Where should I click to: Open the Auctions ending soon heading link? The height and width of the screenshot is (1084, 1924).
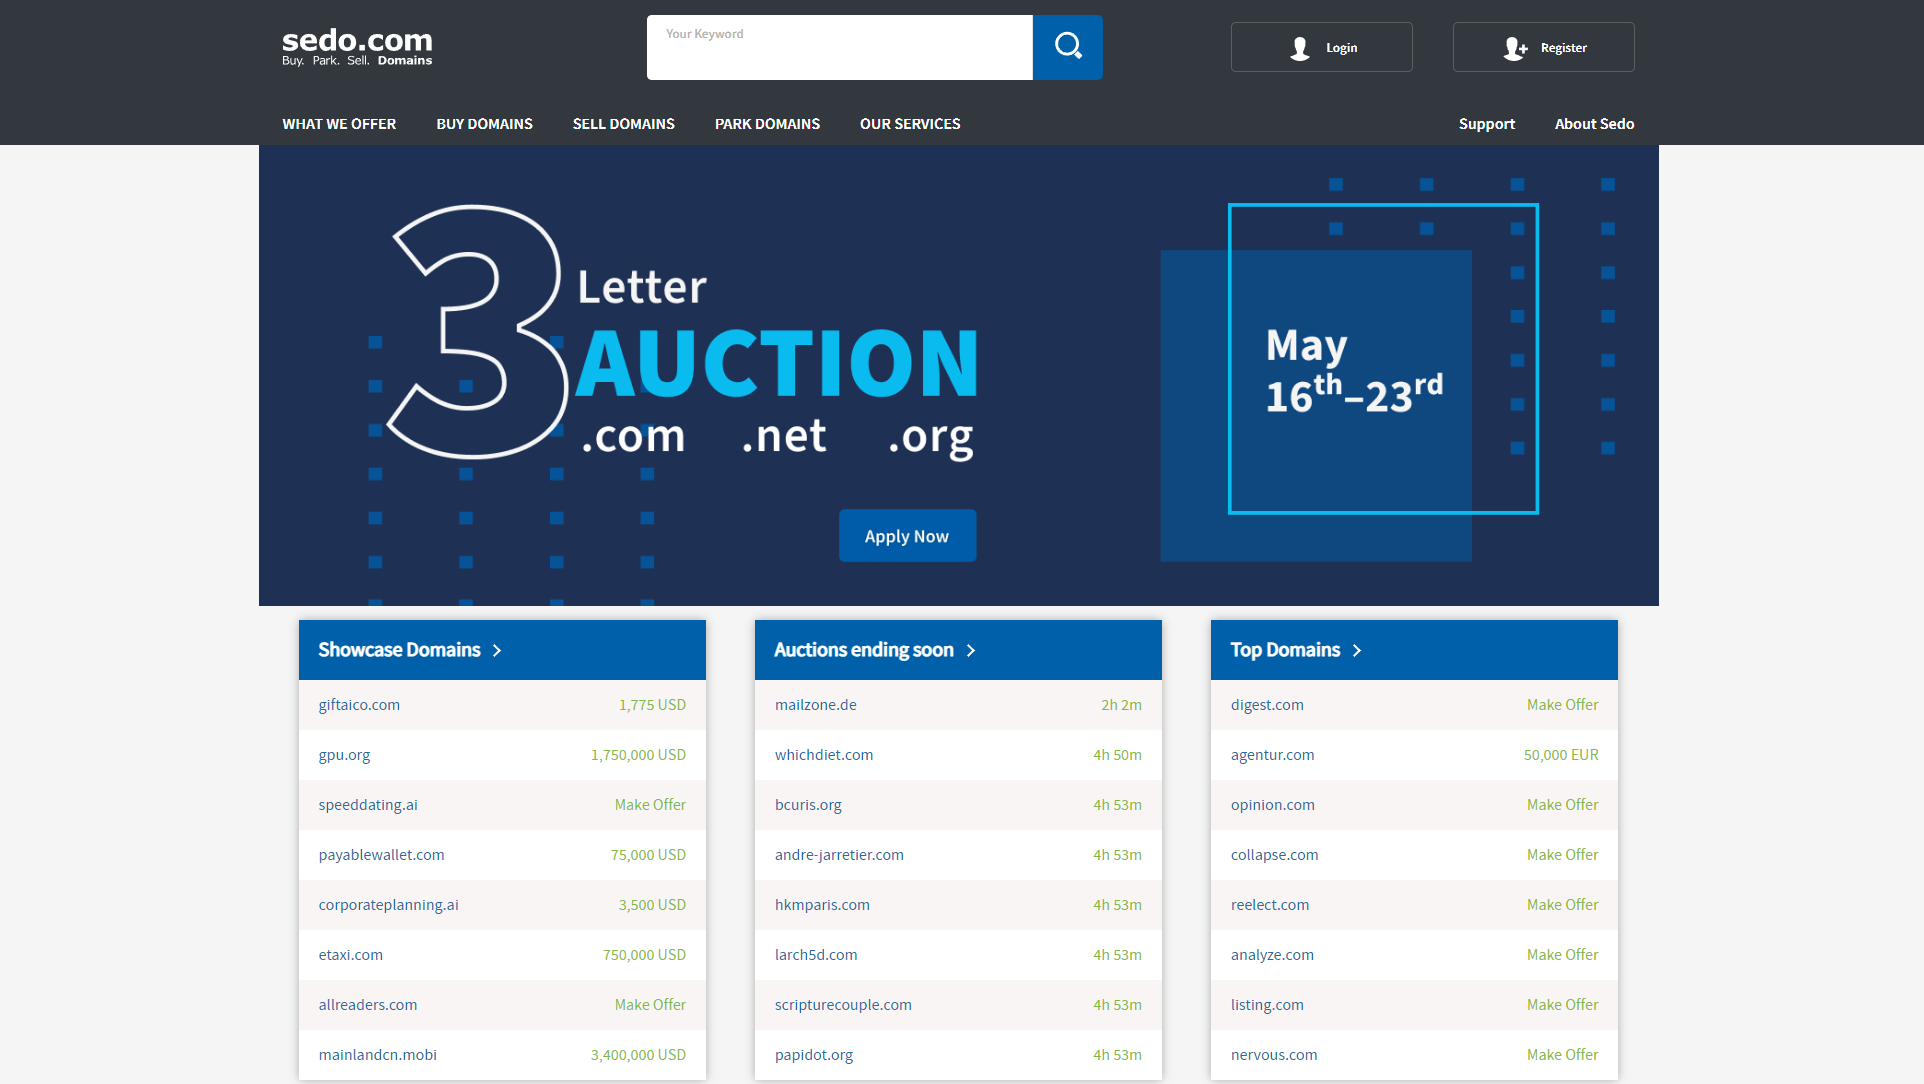[x=863, y=650]
